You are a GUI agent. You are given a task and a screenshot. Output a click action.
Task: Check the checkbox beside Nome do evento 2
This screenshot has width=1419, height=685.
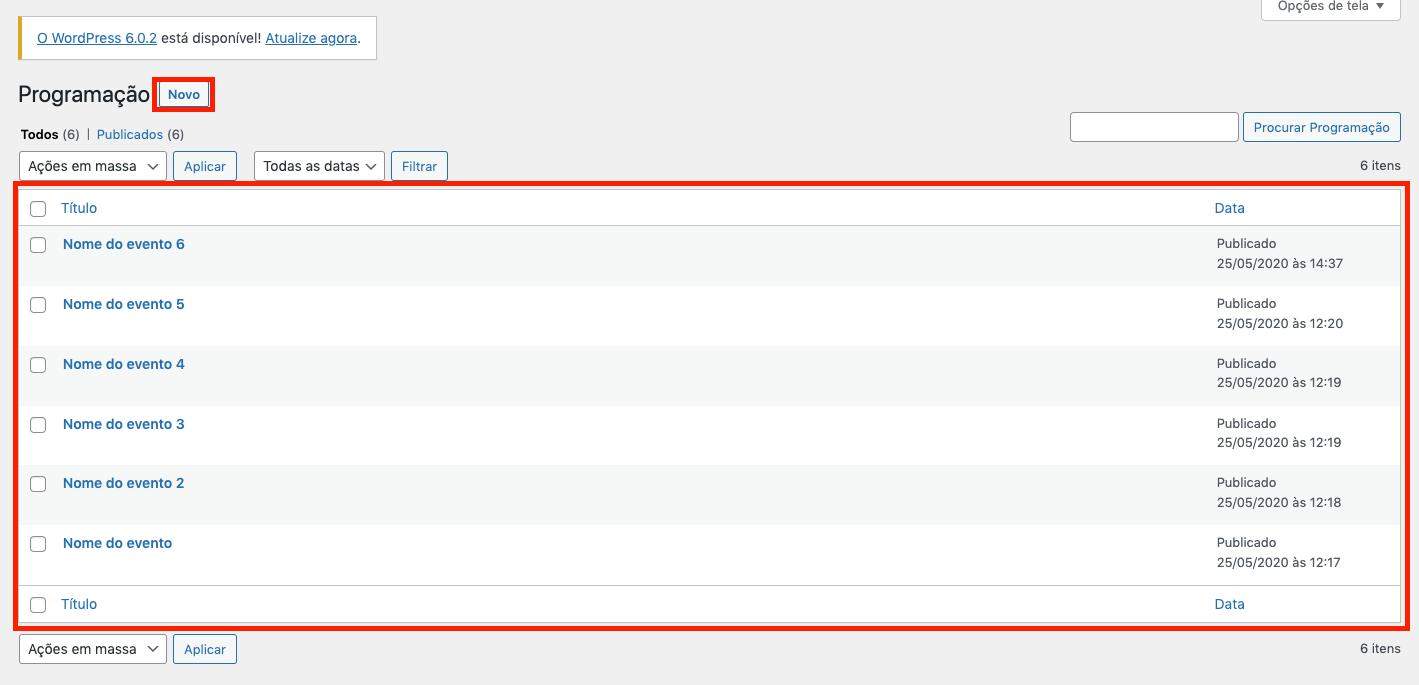[x=38, y=484]
